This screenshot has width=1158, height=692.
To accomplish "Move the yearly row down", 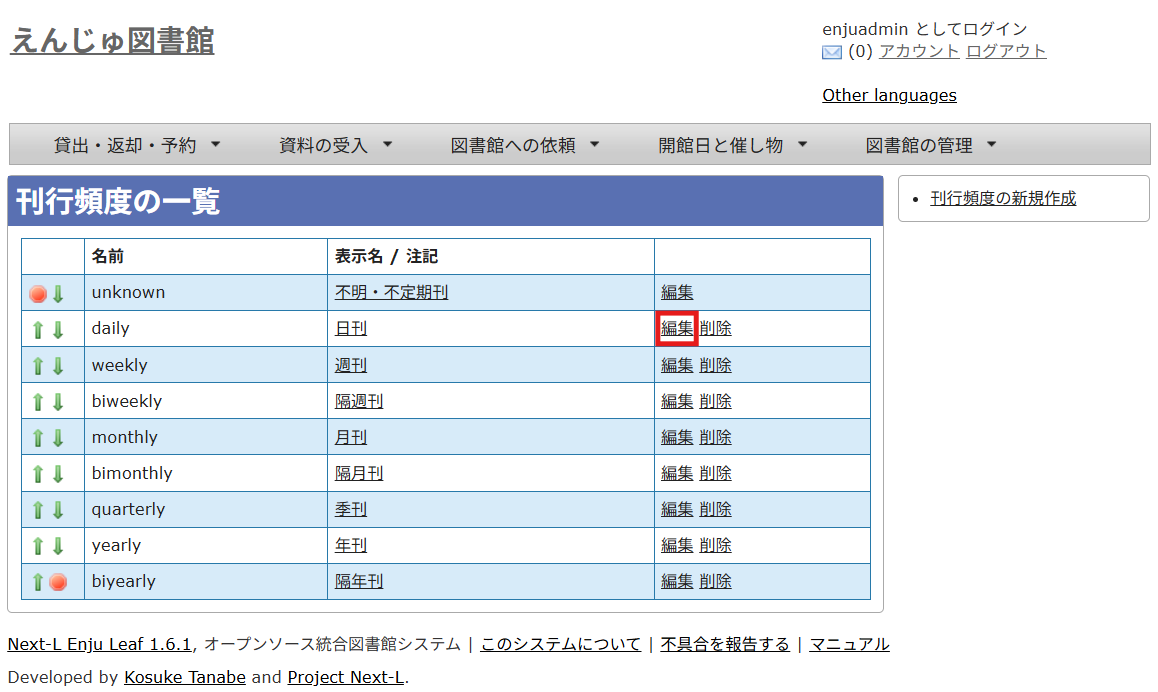I will [x=58, y=546].
